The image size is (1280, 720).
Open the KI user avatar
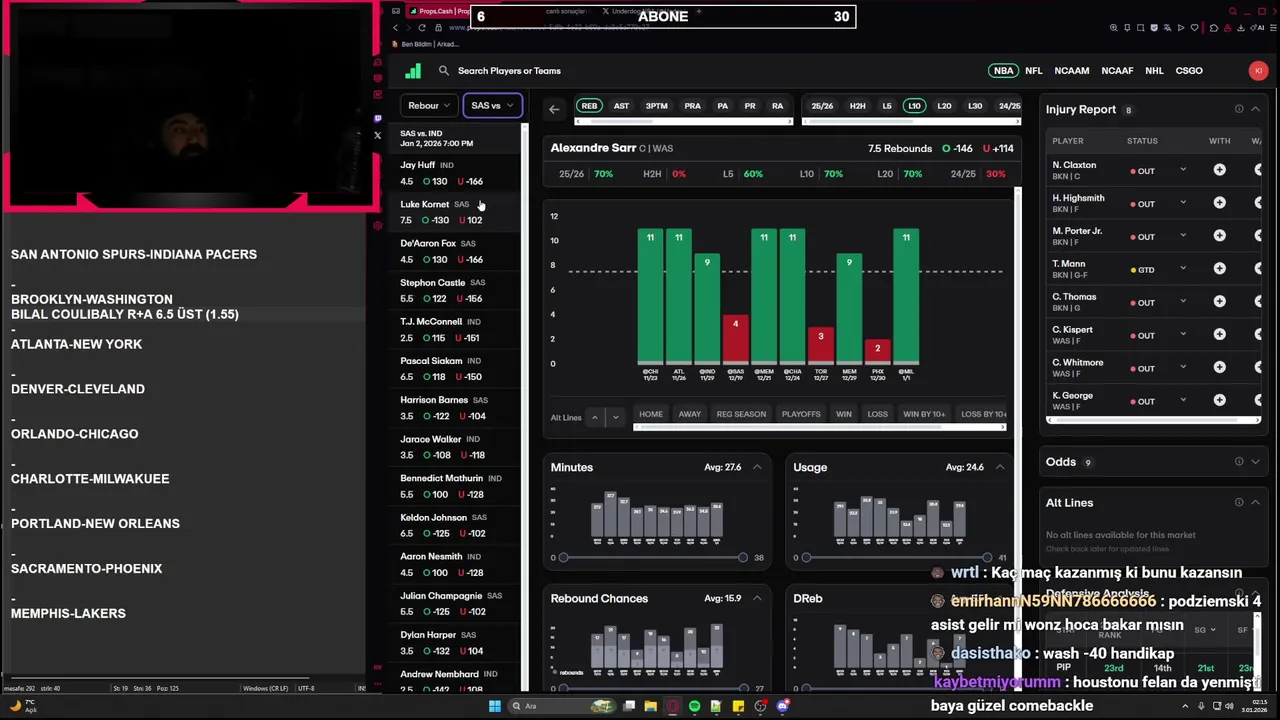pos(1258,71)
